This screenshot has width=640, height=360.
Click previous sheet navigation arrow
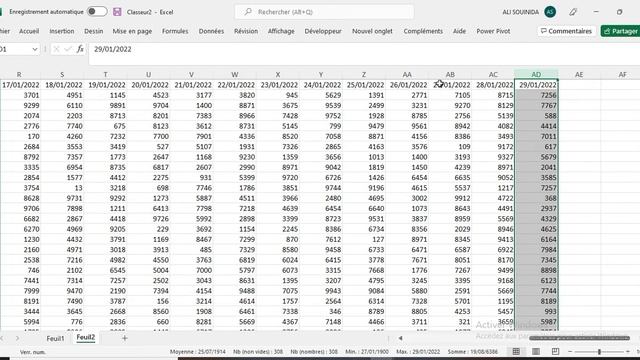point(2,338)
